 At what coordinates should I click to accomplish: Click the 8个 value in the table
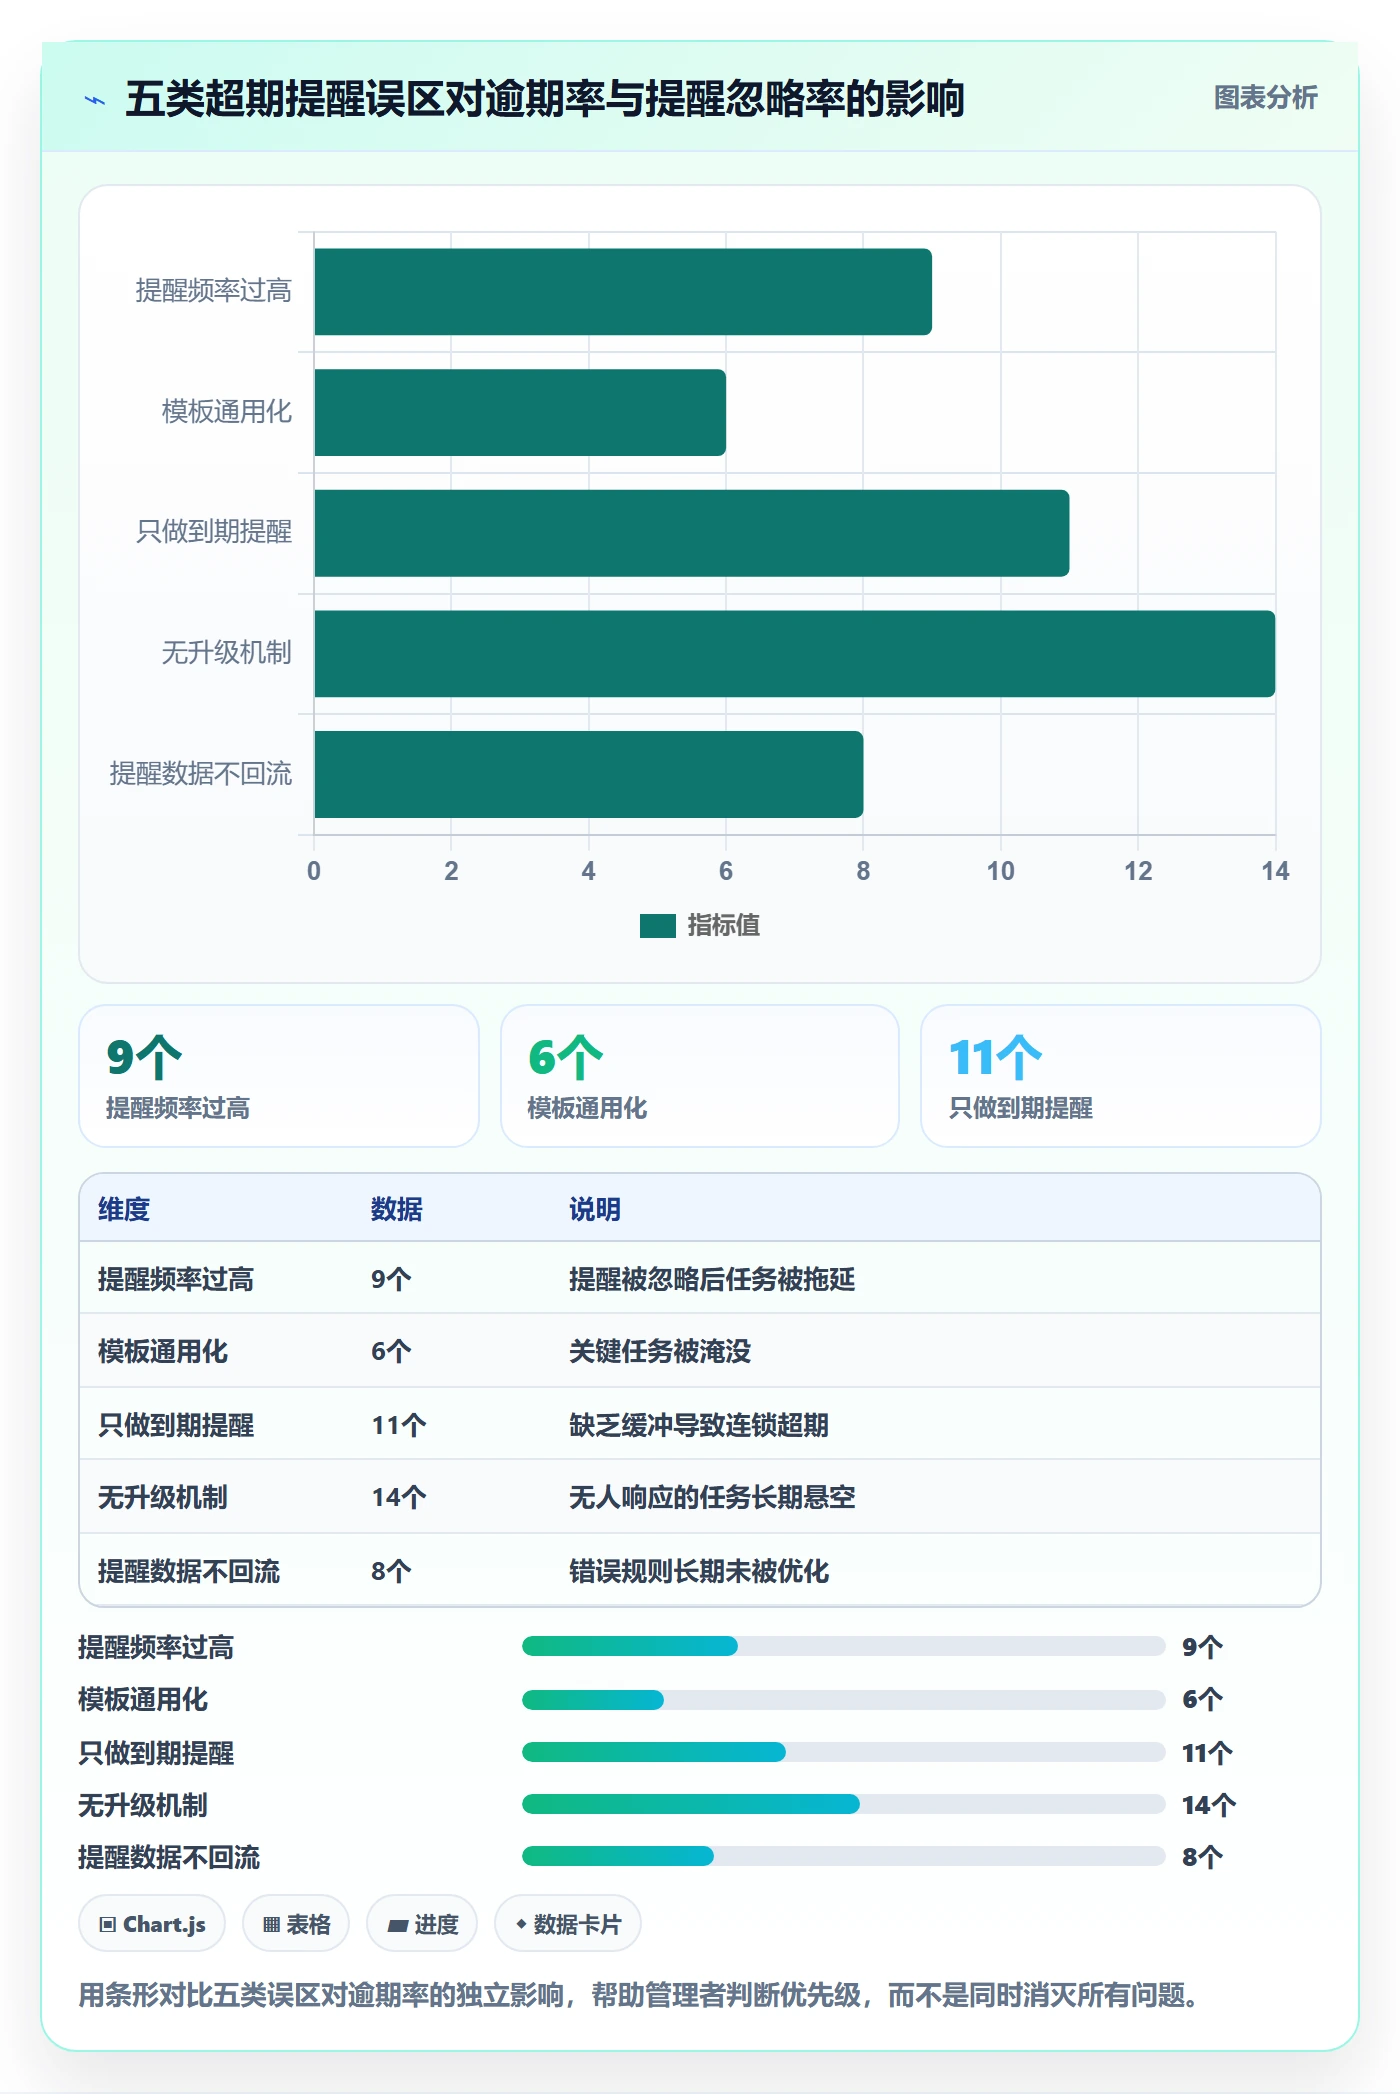[x=391, y=1571]
